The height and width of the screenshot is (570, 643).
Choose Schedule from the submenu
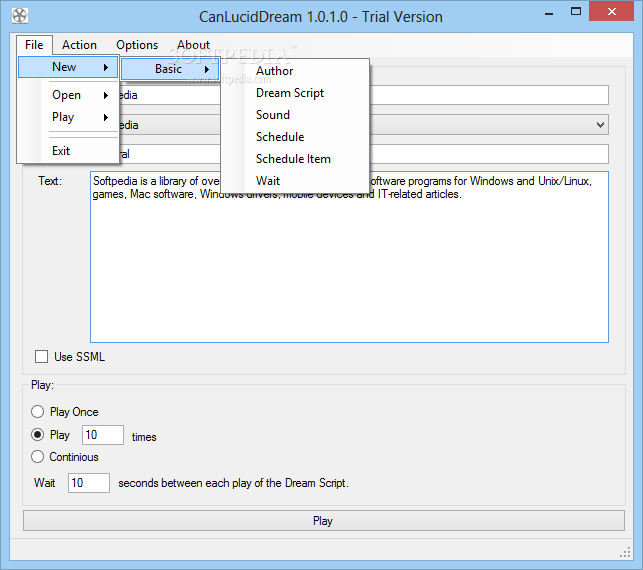tap(295, 137)
